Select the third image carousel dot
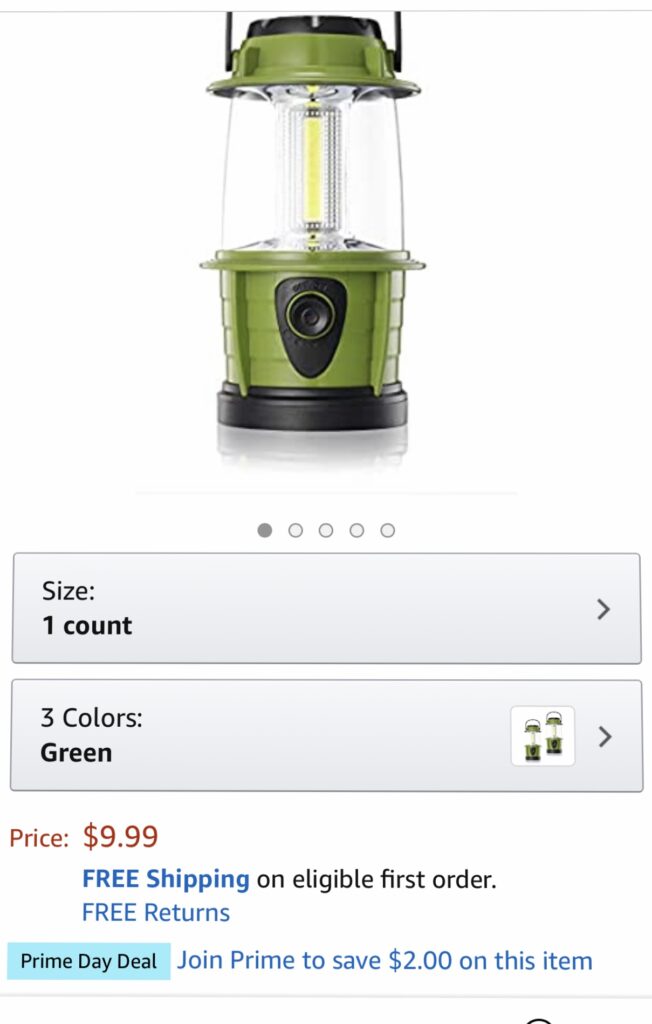Viewport: 652px width, 1024px height. (x=326, y=530)
